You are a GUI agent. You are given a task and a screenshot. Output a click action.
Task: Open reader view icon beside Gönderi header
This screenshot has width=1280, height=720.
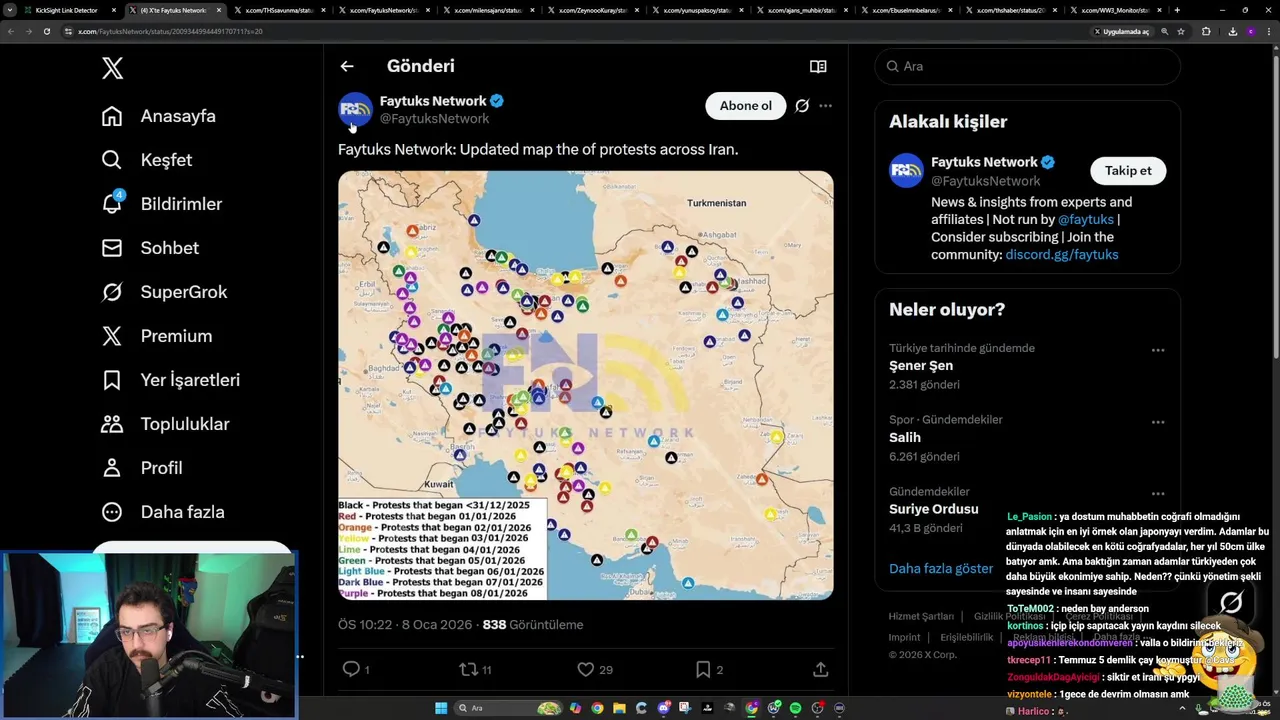coord(818,66)
